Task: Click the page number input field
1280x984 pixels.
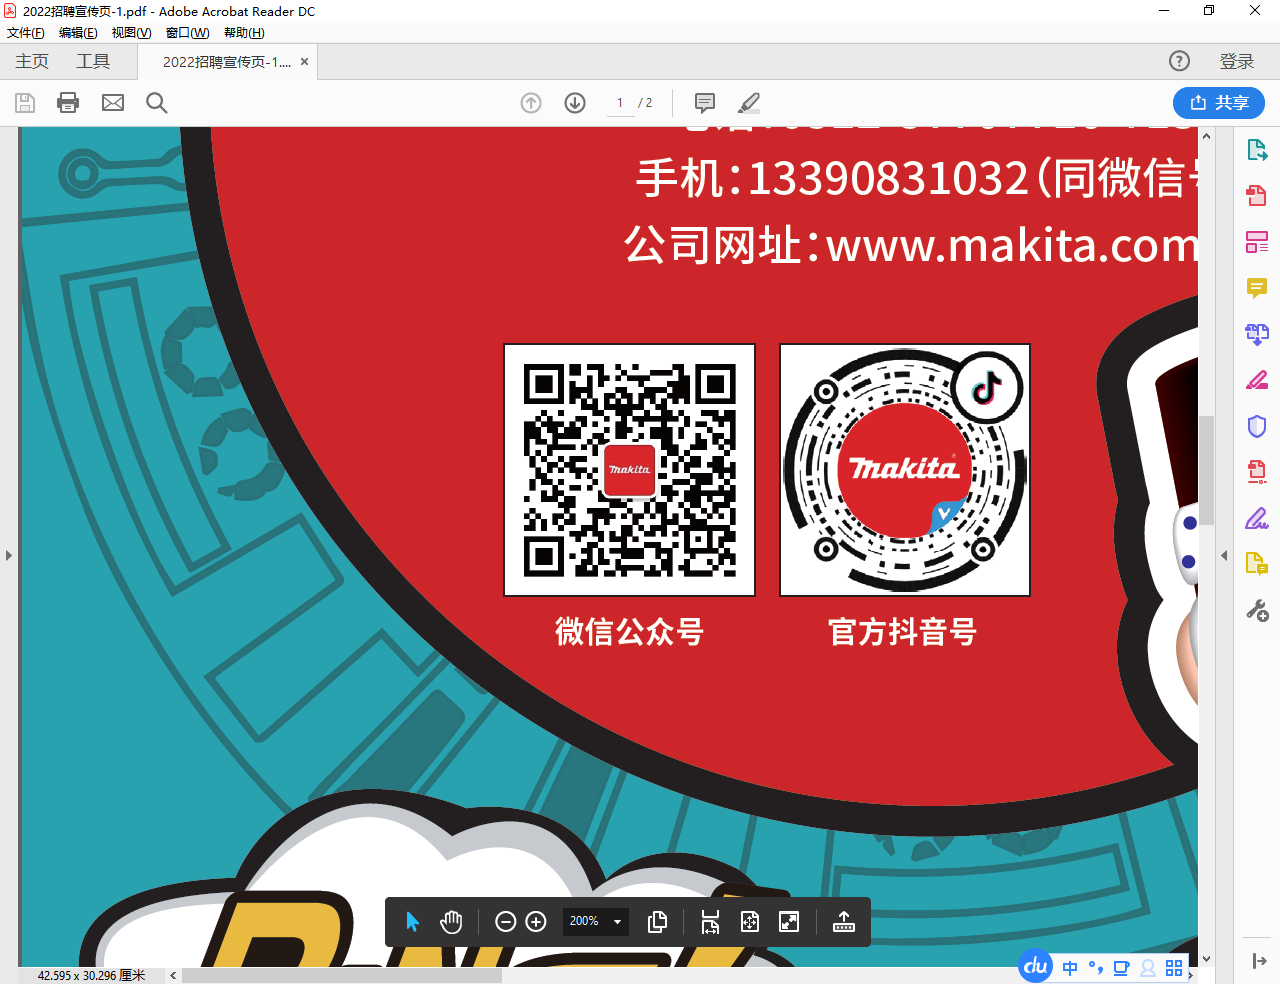Action: tap(620, 103)
